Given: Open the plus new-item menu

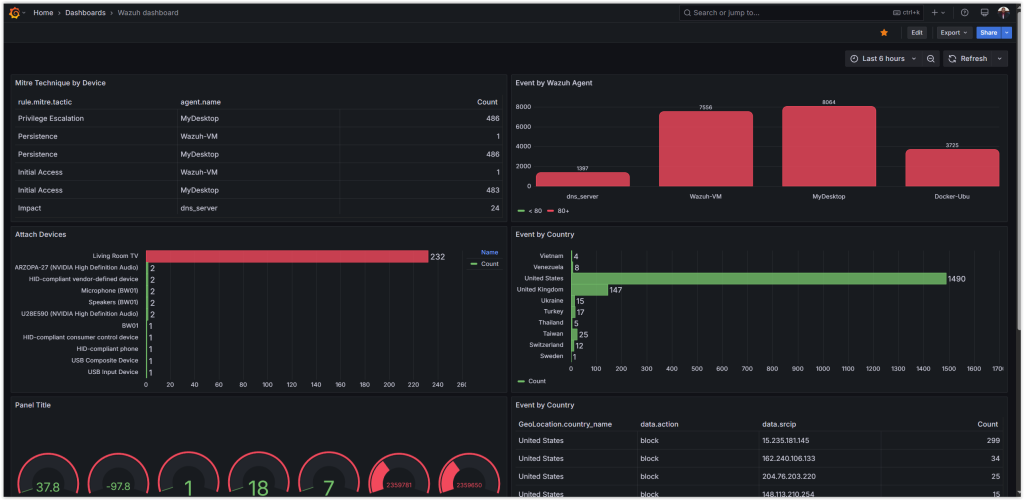Looking at the screenshot, I should (x=938, y=12).
